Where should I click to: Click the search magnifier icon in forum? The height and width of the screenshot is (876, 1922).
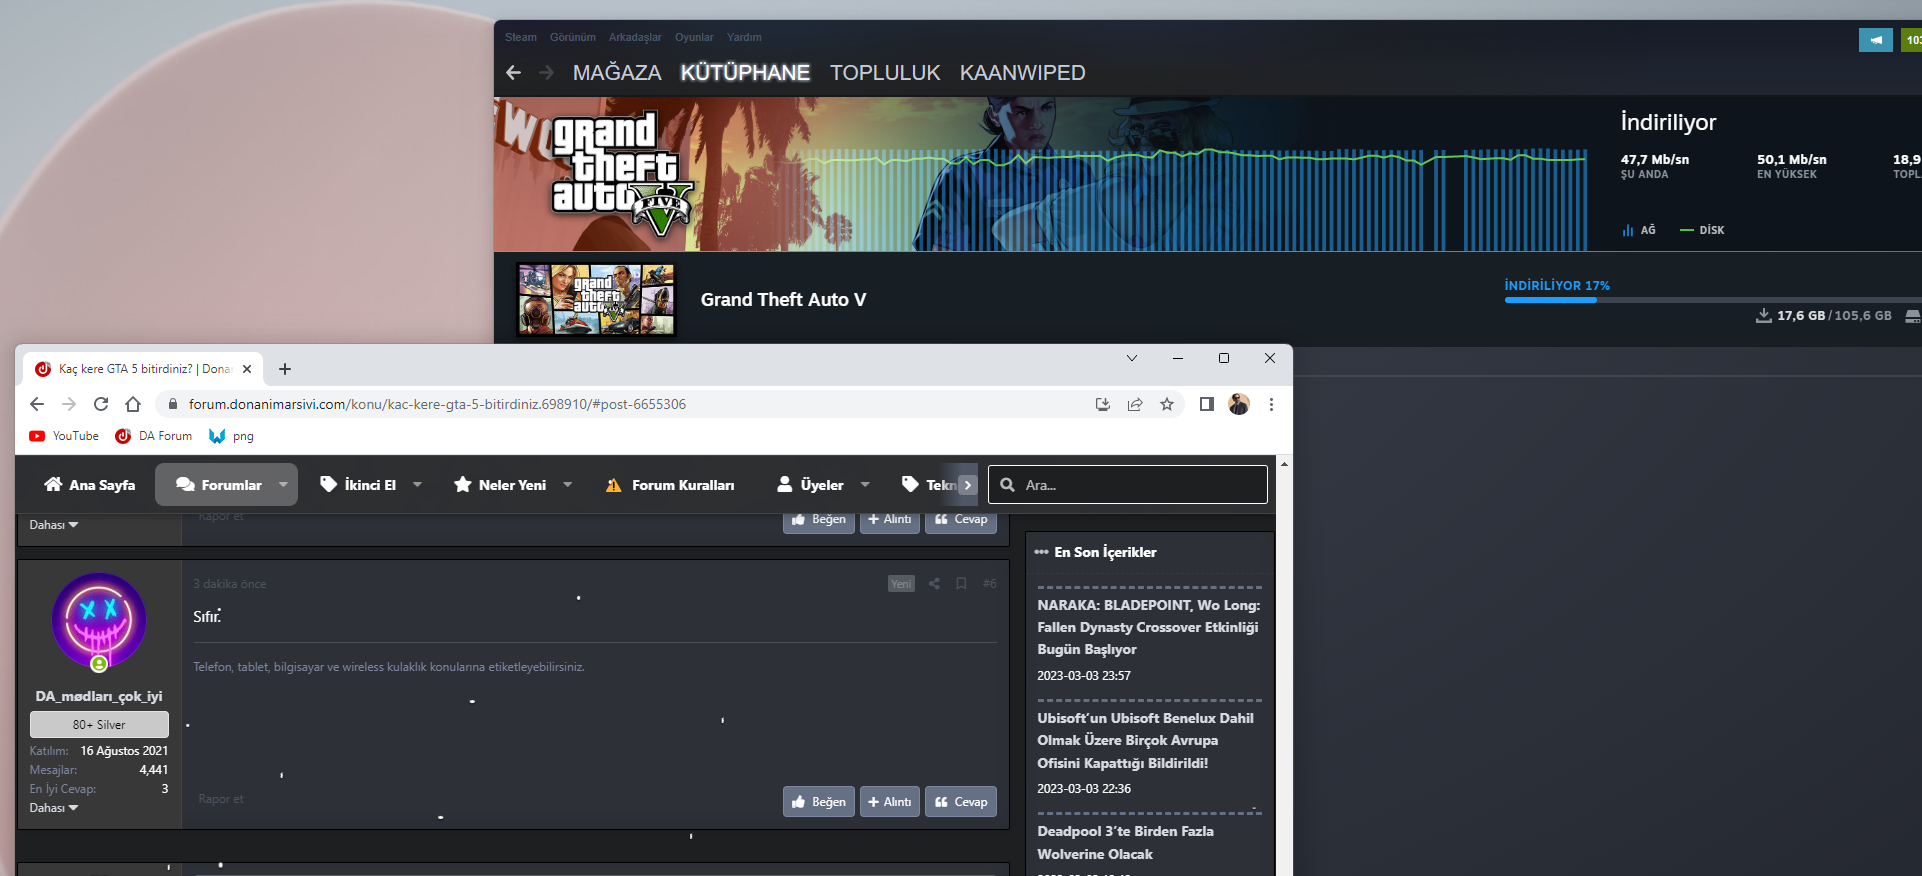pos(1008,485)
